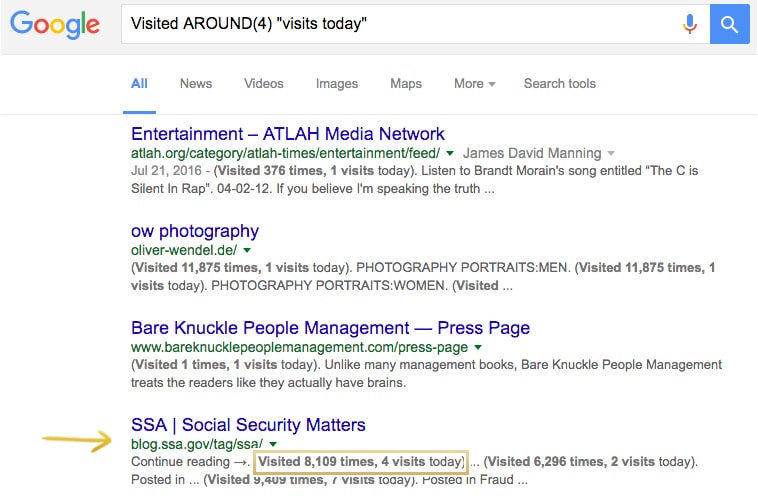Viewport: 758px width, 496px height.
Task: Expand the arrow next to bareknucklepeoplemanagement.com URL
Action: 478,347
